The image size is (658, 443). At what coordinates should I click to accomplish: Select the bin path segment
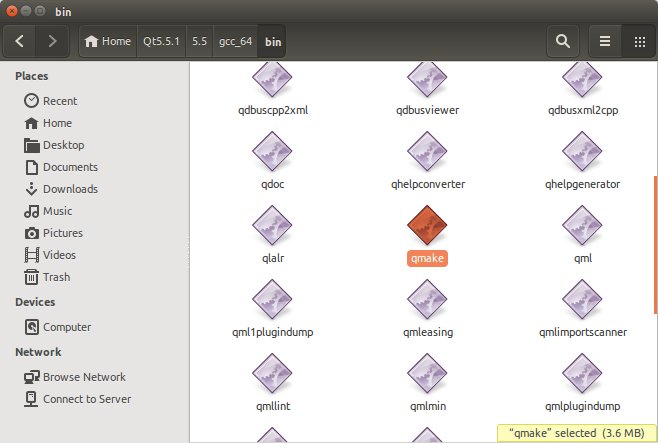[x=273, y=41]
